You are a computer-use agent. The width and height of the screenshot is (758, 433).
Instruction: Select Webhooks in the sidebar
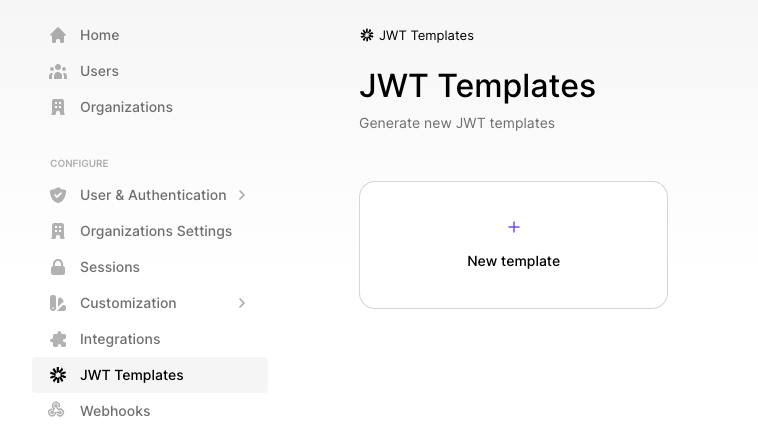(115, 411)
